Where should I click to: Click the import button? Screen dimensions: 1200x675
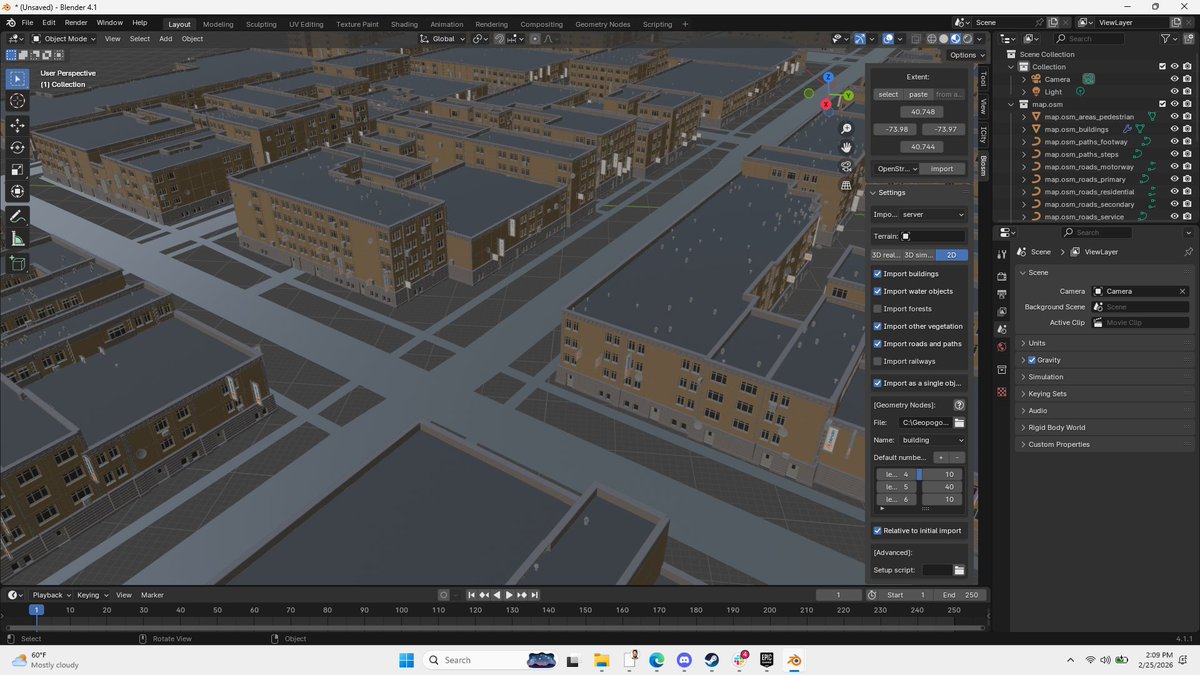tap(942, 169)
